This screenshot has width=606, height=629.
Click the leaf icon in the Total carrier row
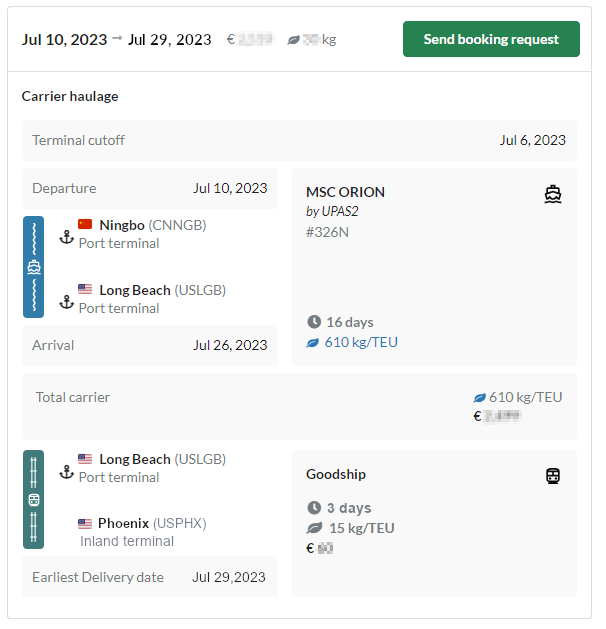click(x=479, y=397)
